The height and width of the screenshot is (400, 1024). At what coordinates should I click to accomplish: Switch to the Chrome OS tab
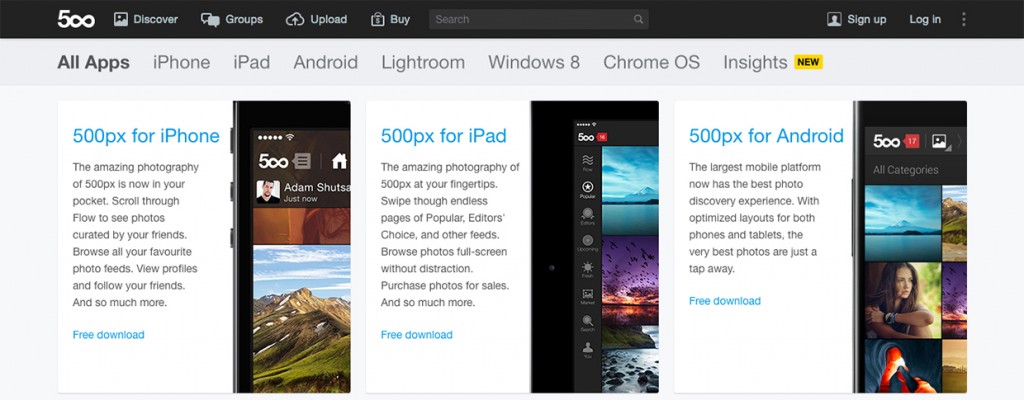[651, 62]
